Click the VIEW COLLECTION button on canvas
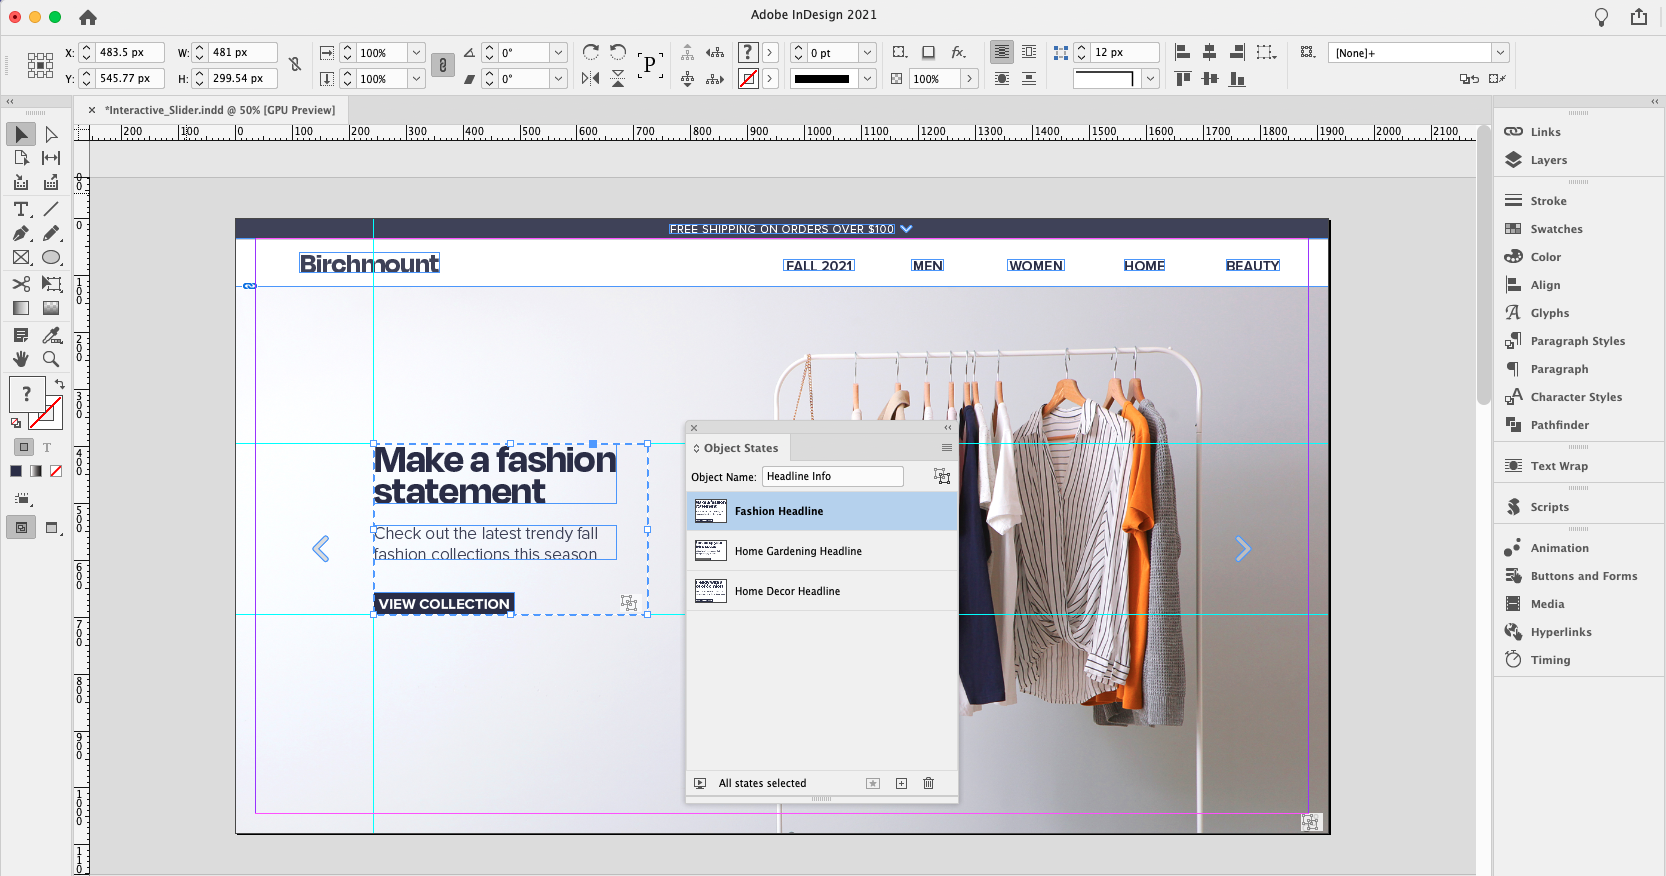This screenshot has width=1666, height=876. pyautogui.click(x=444, y=604)
